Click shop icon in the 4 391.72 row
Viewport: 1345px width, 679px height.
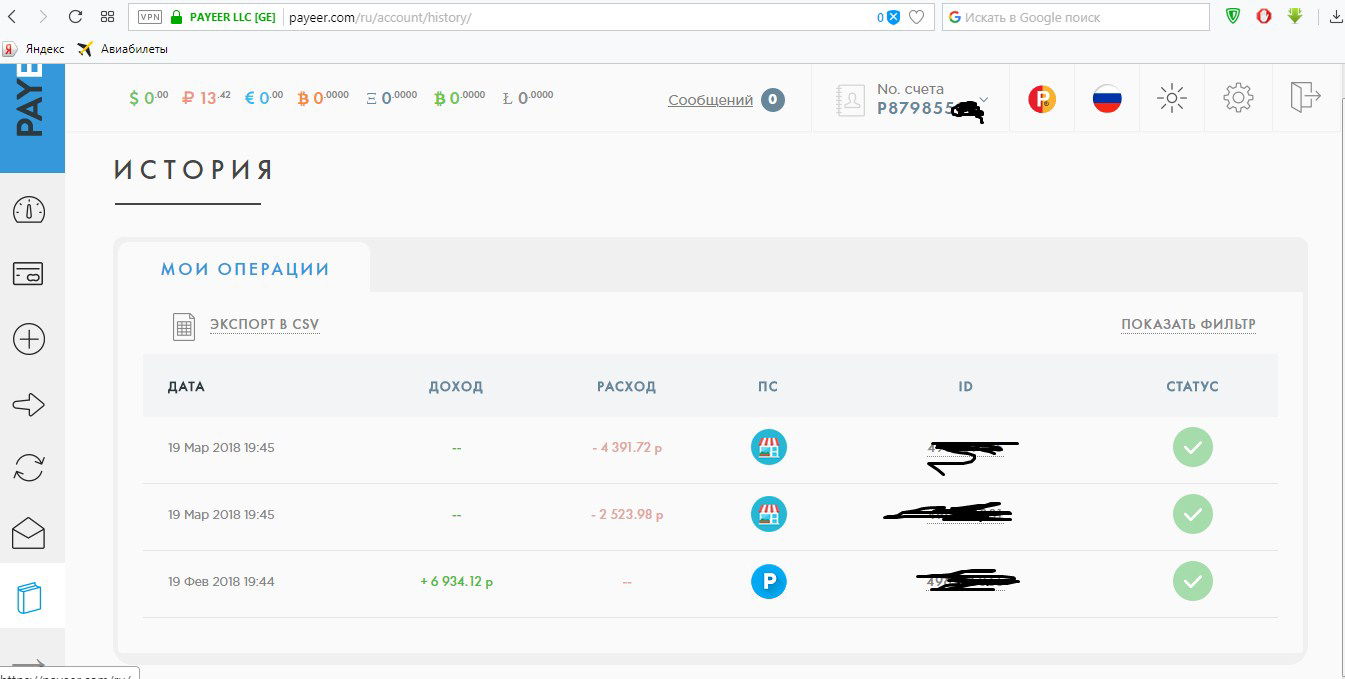click(768, 447)
